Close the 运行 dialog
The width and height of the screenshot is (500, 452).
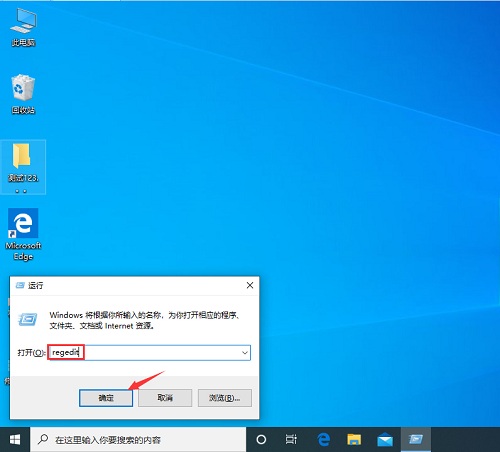250,285
